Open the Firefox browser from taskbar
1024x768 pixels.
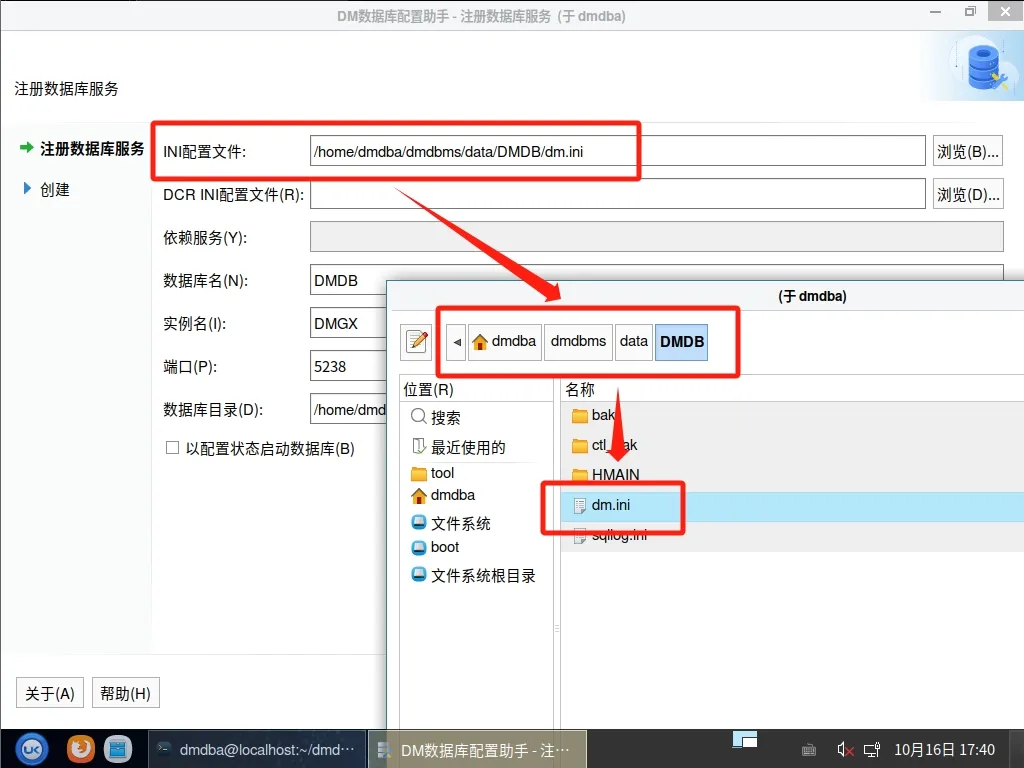(81, 748)
